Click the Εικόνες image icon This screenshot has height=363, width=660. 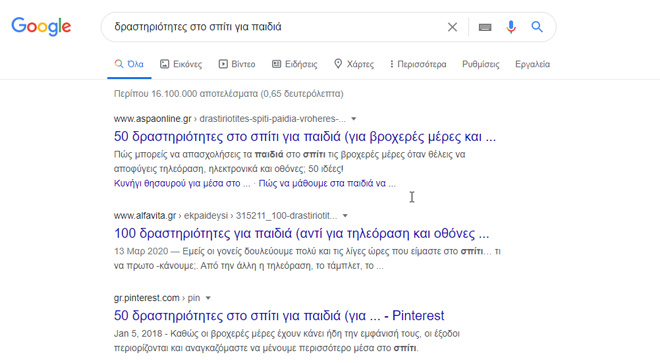tap(165, 64)
